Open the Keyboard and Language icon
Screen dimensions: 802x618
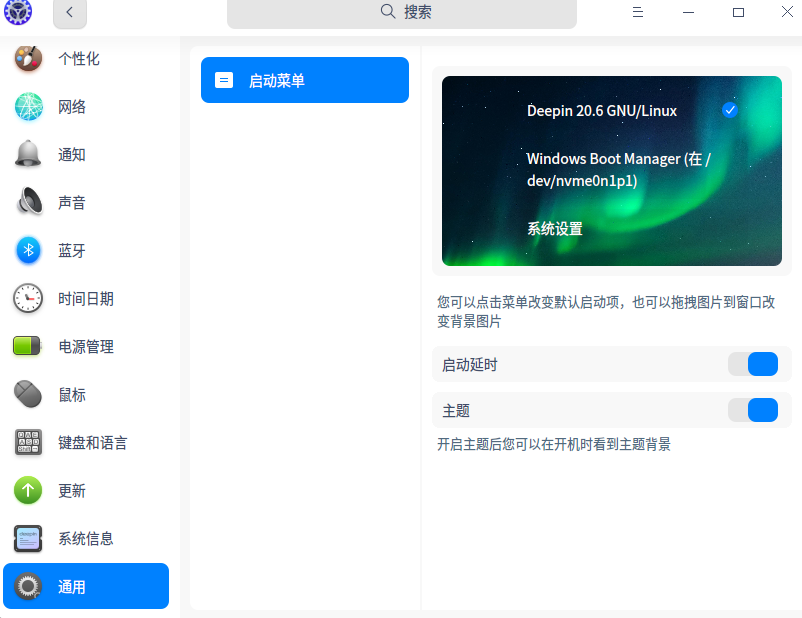[x=28, y=442]
